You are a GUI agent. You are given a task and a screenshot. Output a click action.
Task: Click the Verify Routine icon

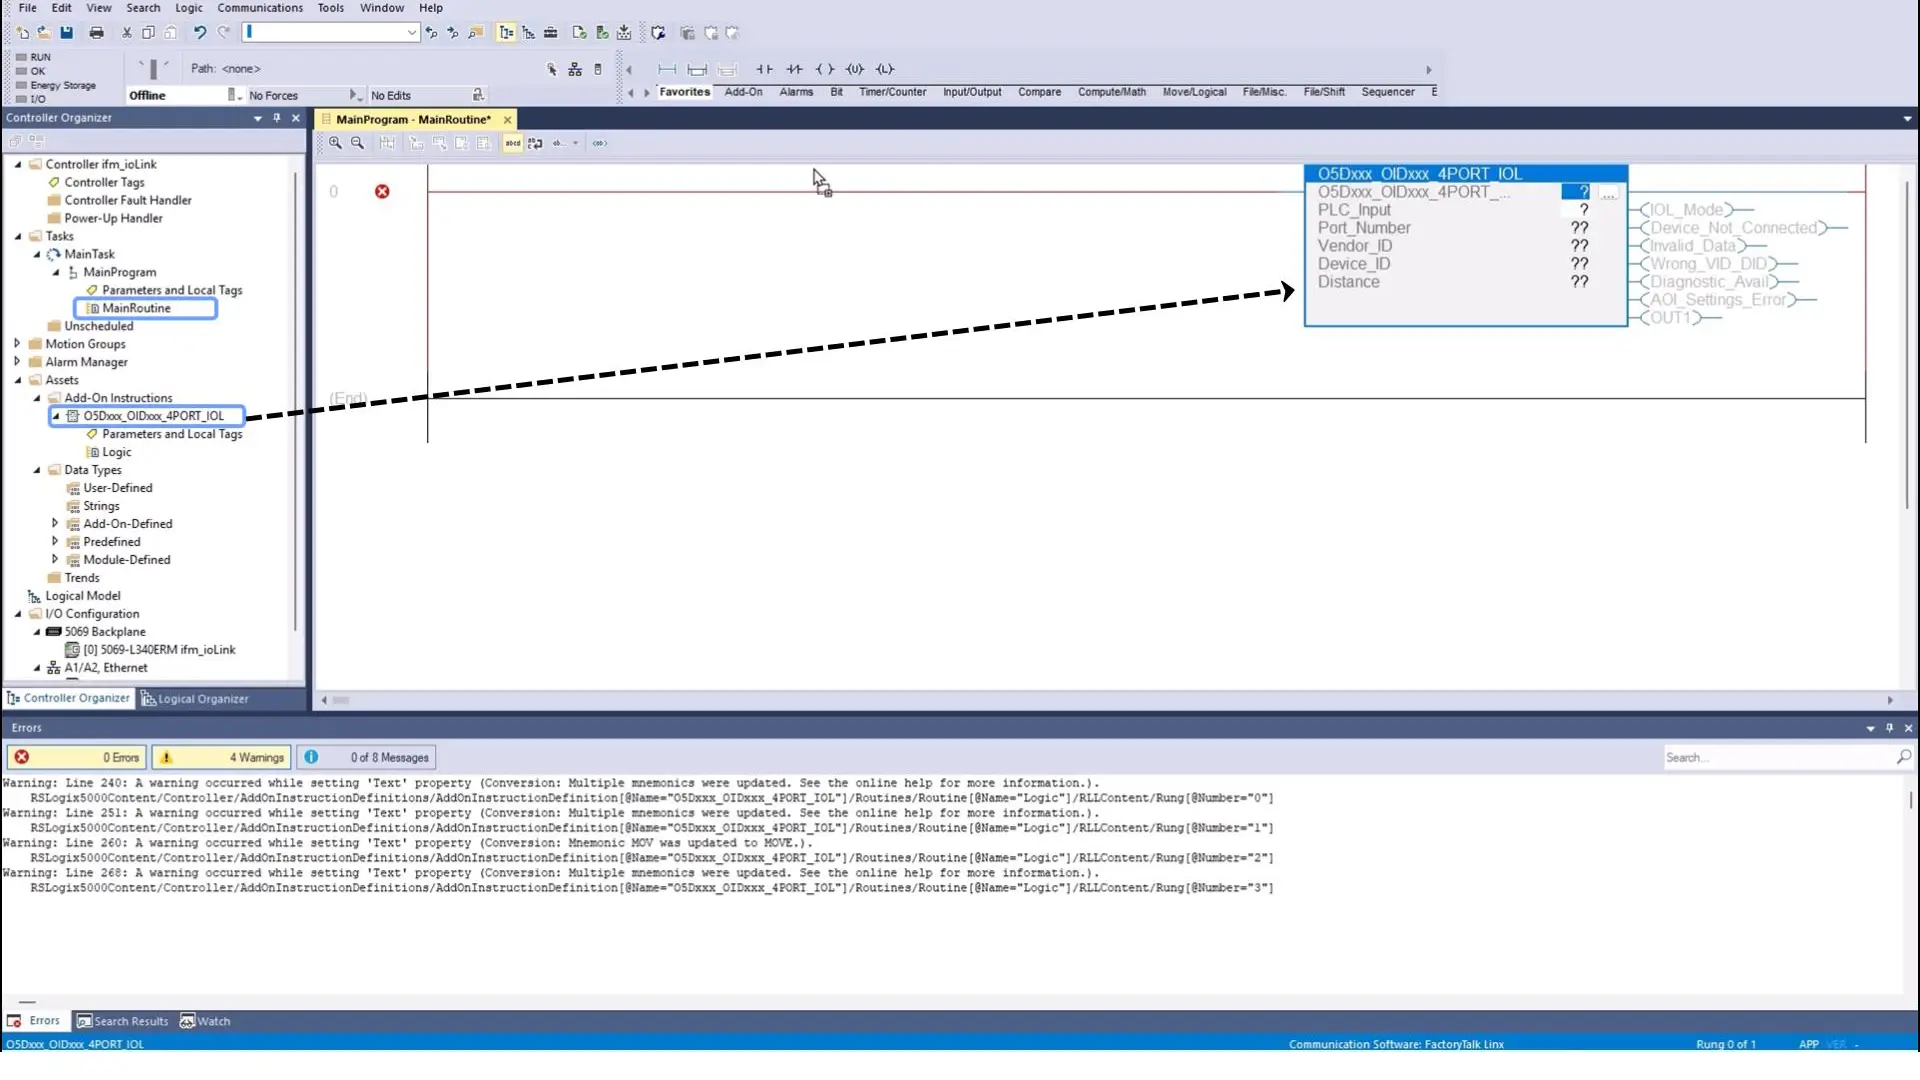(579, 33)
